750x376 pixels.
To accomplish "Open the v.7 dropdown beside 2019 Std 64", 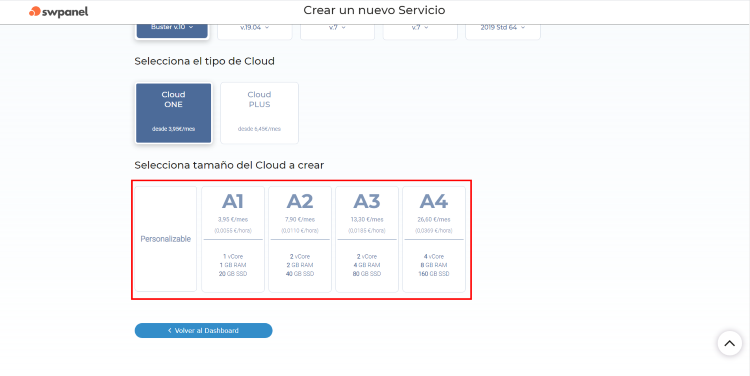I will pyautogui.click(x=420, y=29).
